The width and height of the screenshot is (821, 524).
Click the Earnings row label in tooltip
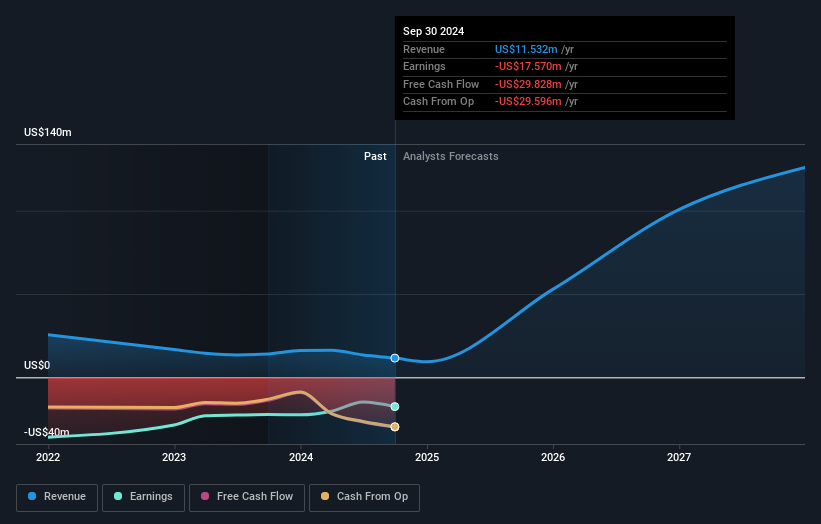point(424,66)
